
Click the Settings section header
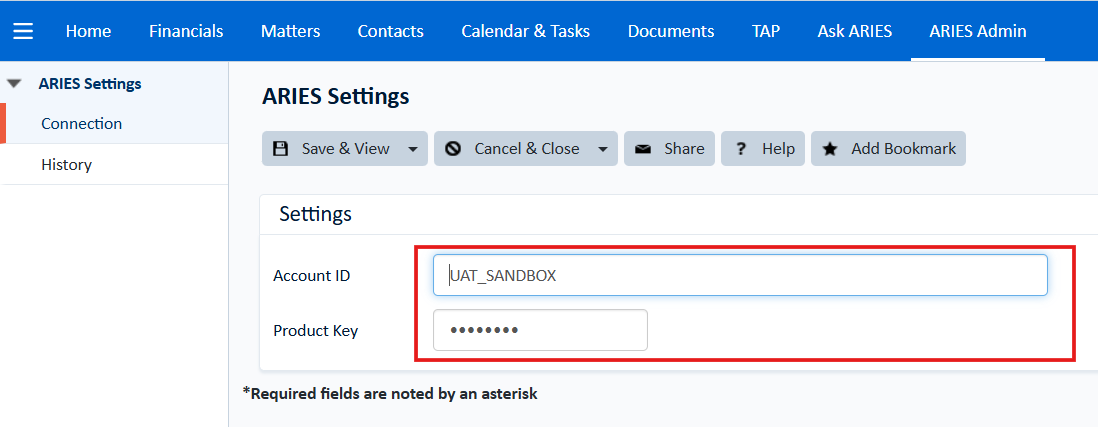(315, 214)
